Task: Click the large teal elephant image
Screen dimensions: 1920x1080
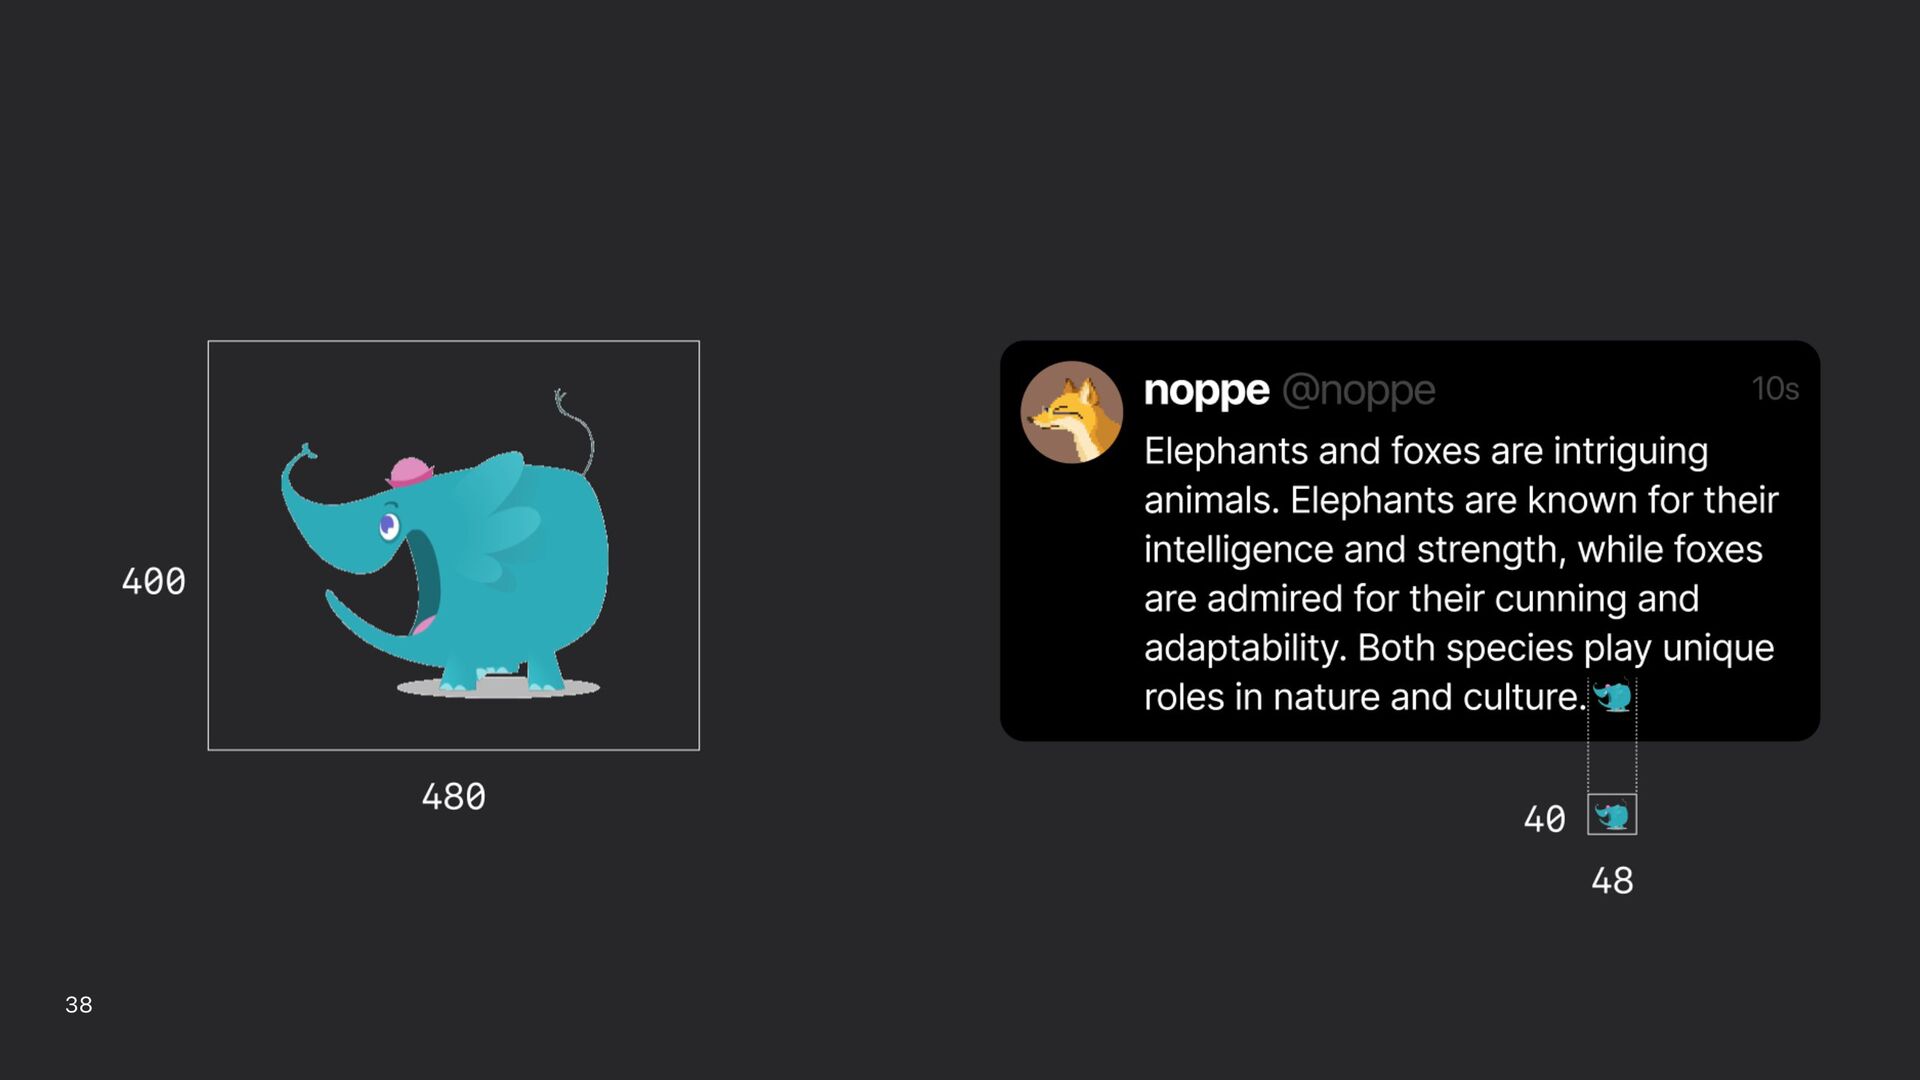Action: pos(453,545)
